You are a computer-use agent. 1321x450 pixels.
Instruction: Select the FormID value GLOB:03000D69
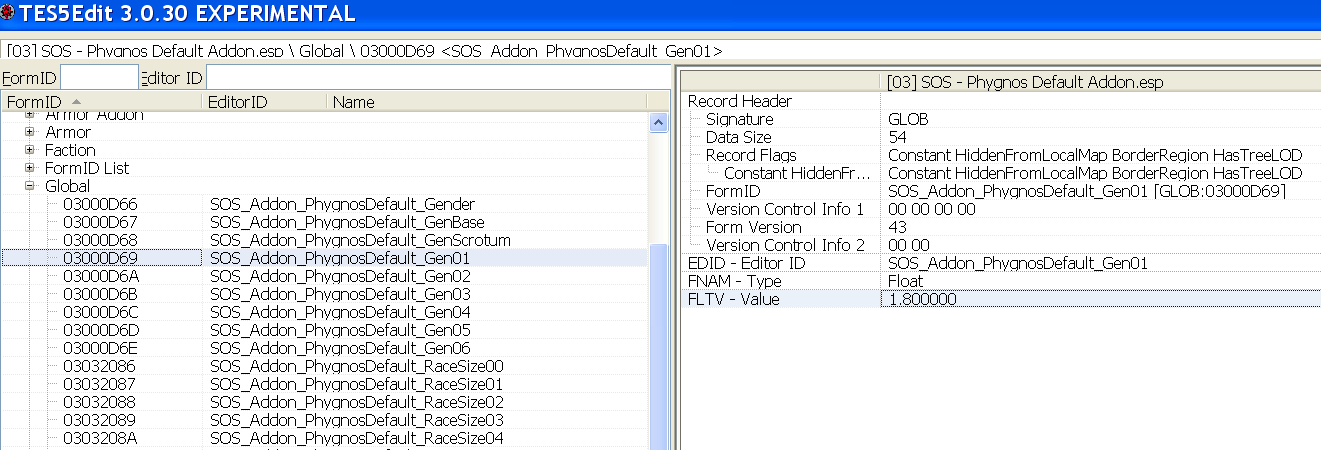[x=1087, y=191]
